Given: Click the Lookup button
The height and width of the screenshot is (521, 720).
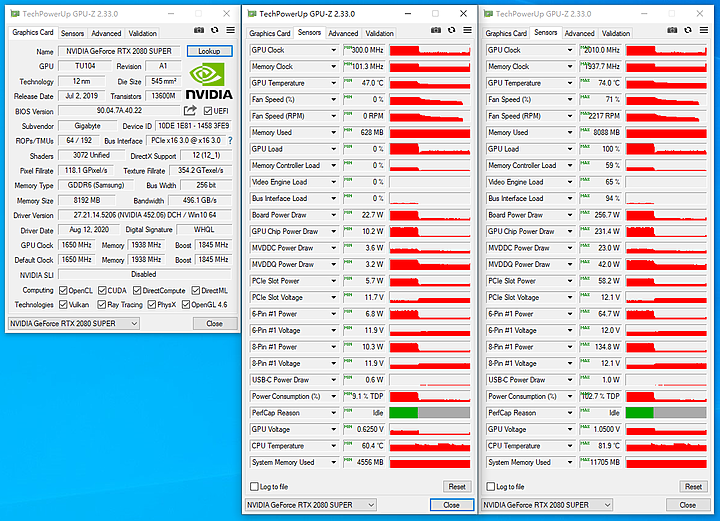Looking at the screenshot, I should pos(209,51).
